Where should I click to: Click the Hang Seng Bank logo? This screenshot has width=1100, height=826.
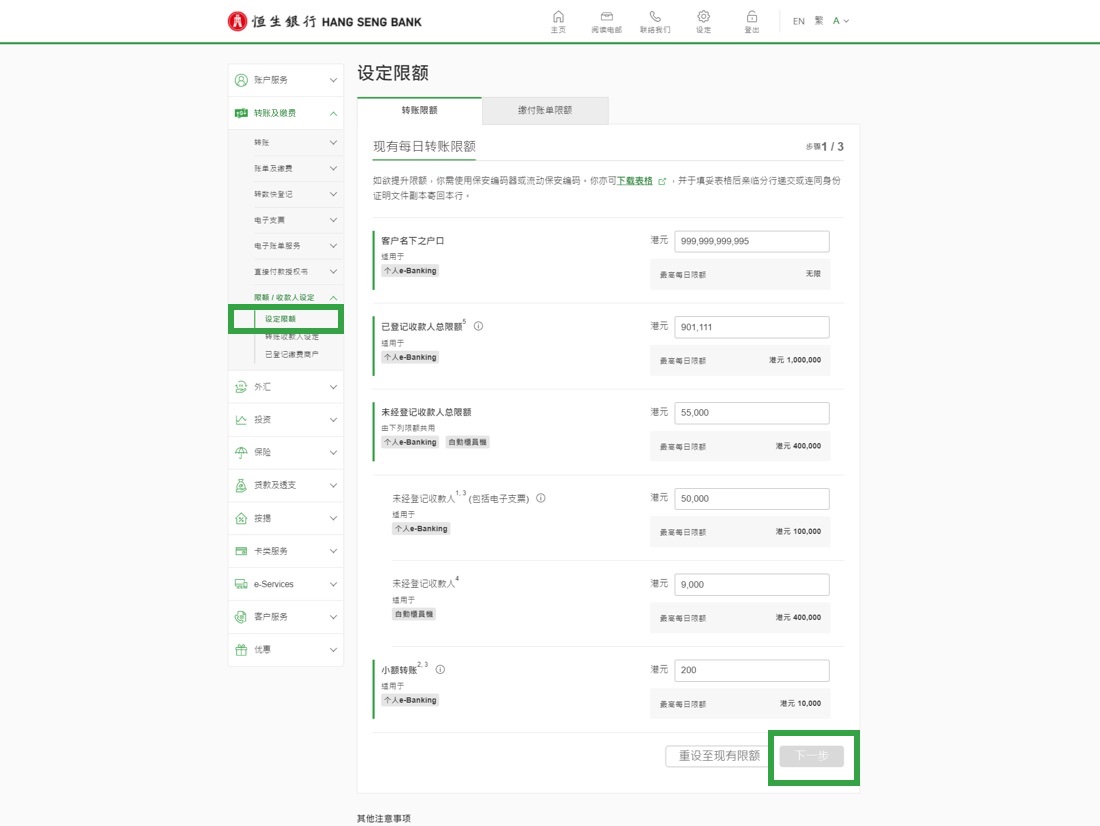[x=324, y=21]
